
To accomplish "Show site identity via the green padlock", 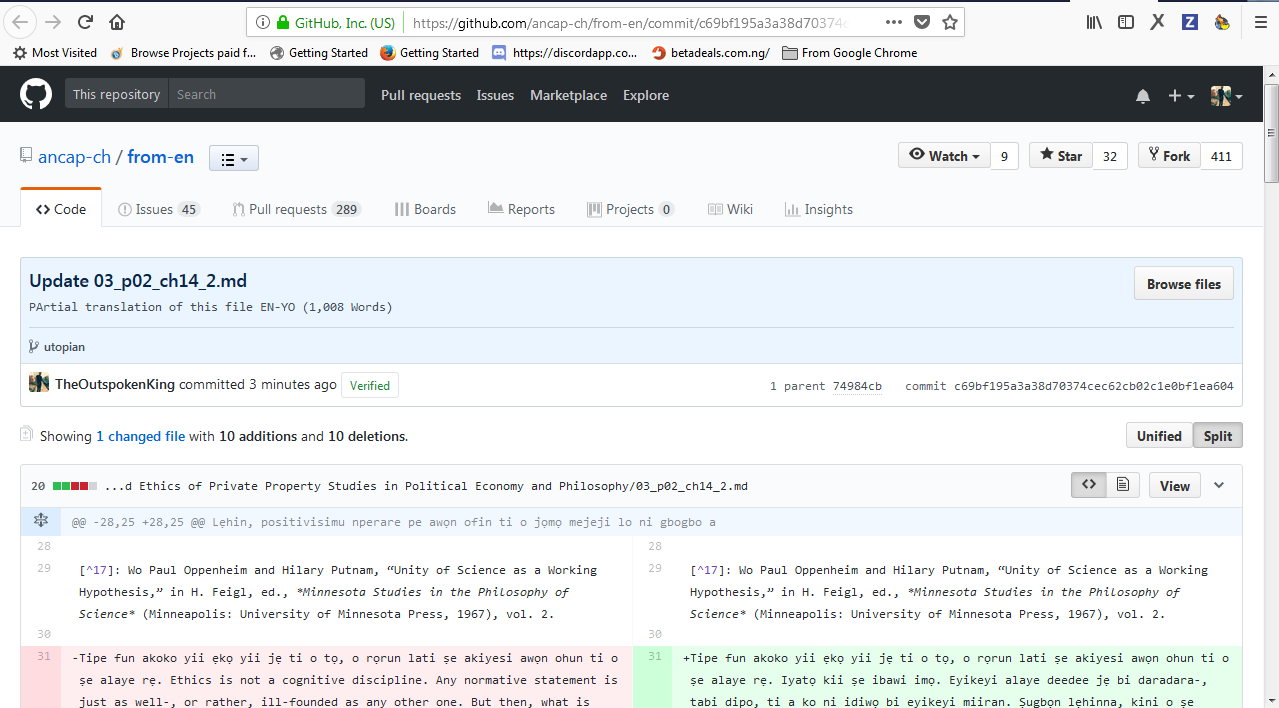I will pyautogui.click(x=283, y=22).
